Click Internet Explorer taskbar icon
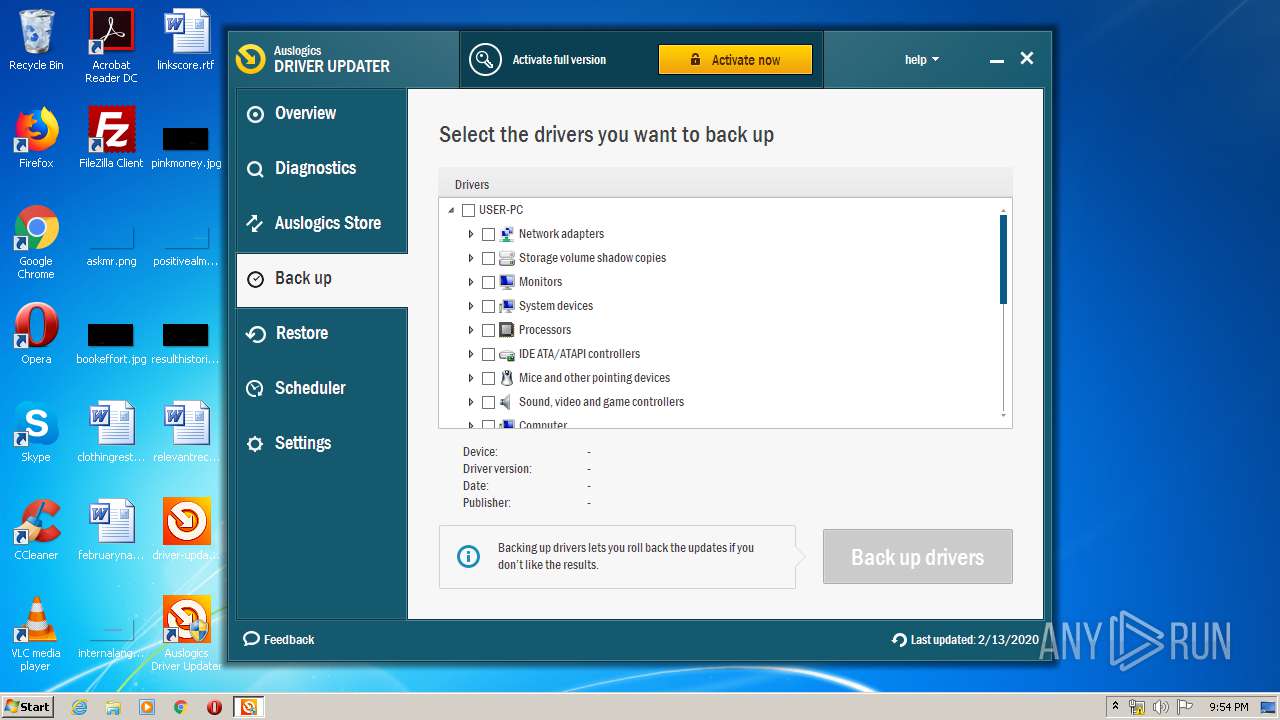This screenshot has height=720, width=1280. (x=79, y=707)
